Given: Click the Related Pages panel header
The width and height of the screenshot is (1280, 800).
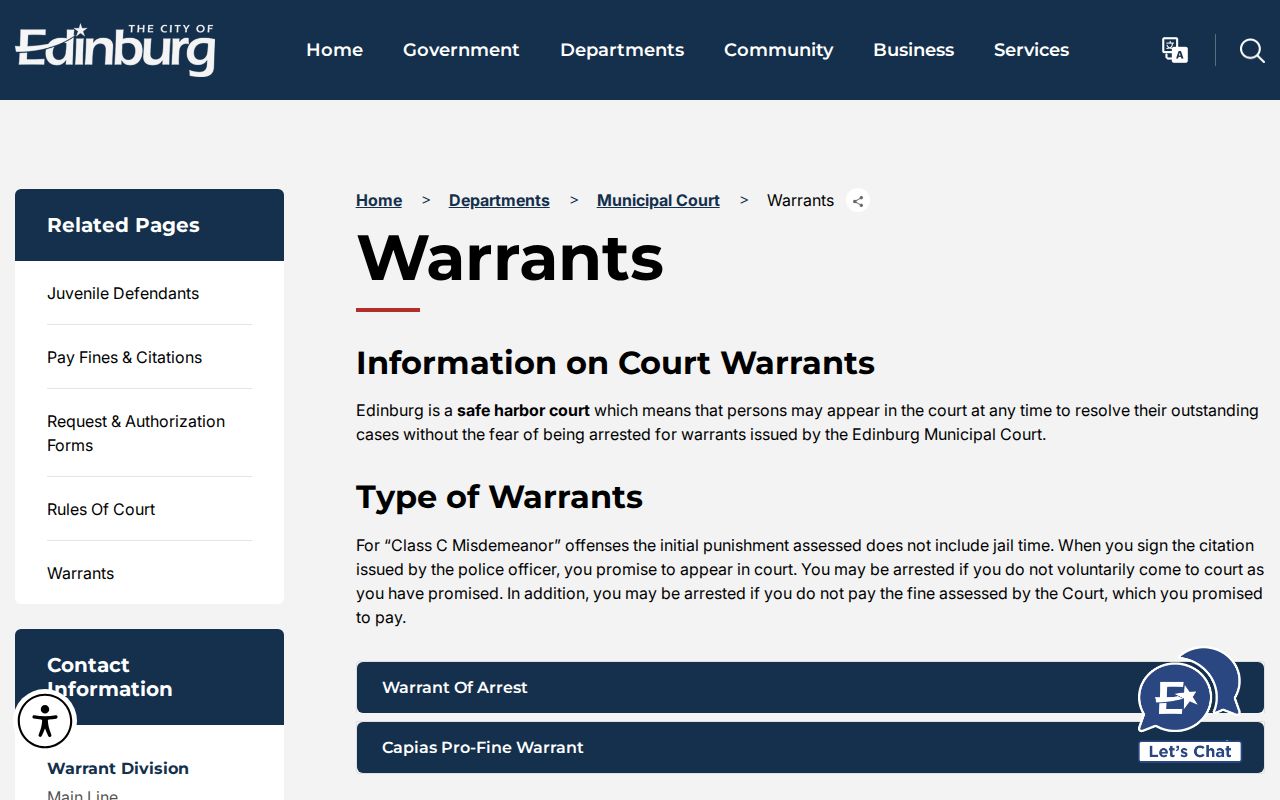Looking at the screenshot, I should pyautogui.click(x=149, y=225).
